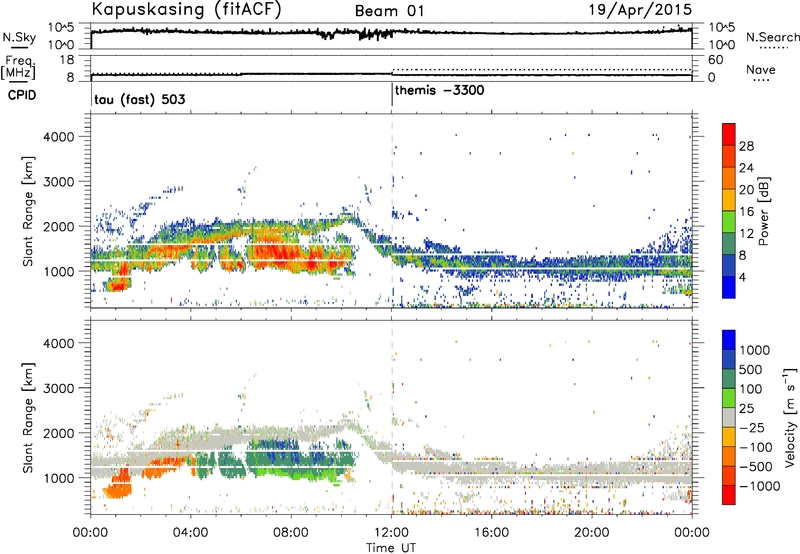800x554 pixels.
Task: Click the velocity scale value -25
Action: (x=751, y=427)
